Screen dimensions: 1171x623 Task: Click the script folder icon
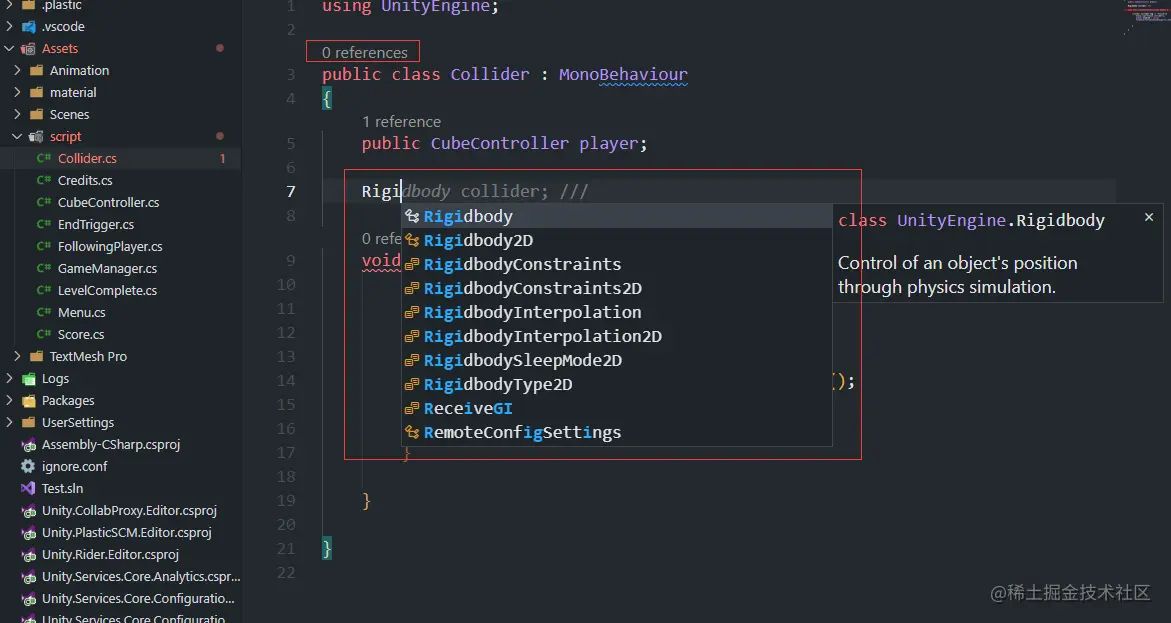36,137
